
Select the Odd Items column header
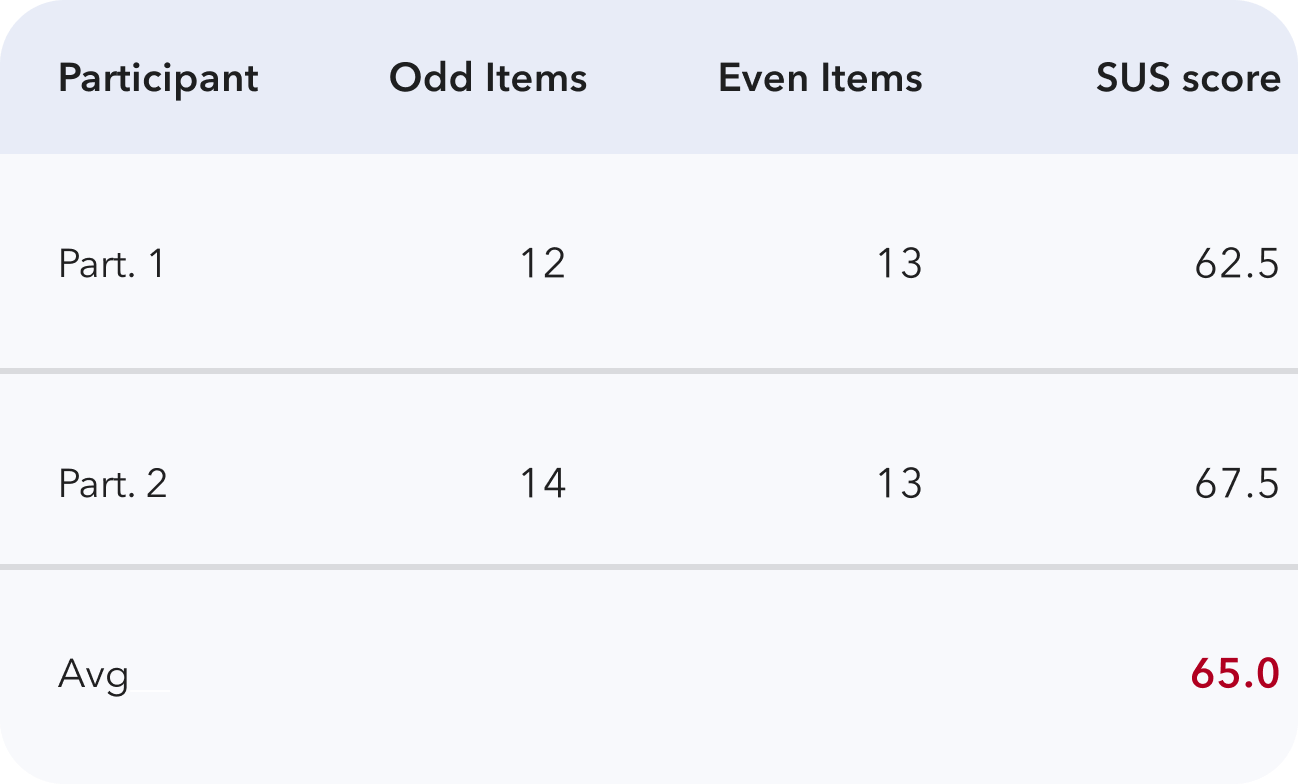click(488, 78)
